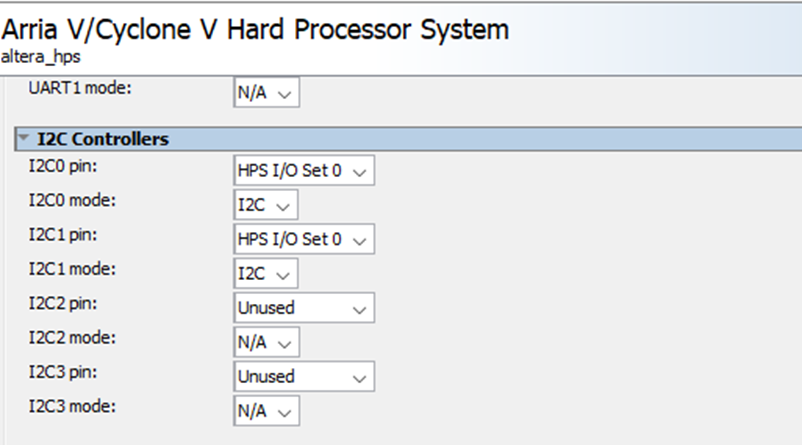Click the UART1 mode label
This screenshot has width=802, height=445.
pos(80,88)
